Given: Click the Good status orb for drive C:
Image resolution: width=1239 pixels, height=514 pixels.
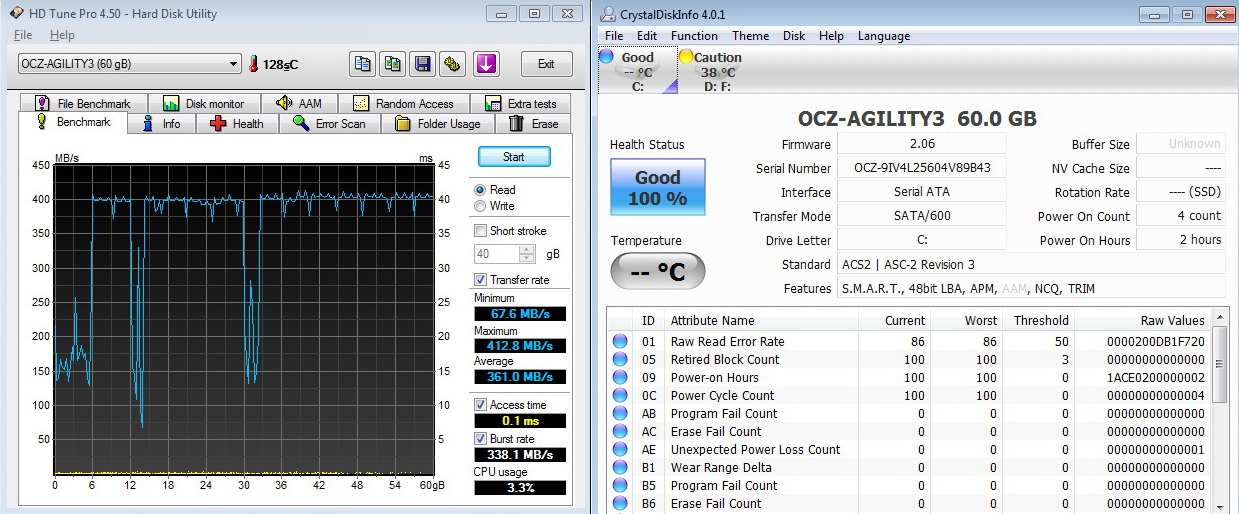Looking at the screenshot, I should 606,57.
